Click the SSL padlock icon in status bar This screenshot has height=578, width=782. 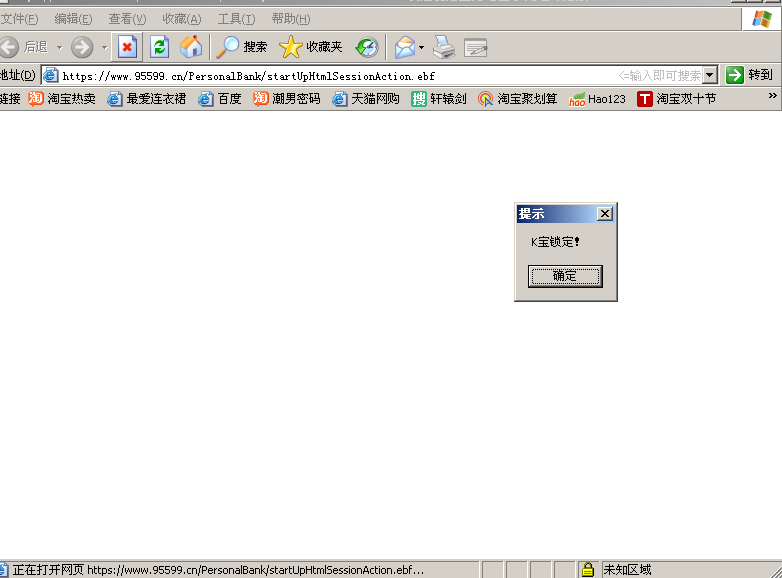coord(588,570)
